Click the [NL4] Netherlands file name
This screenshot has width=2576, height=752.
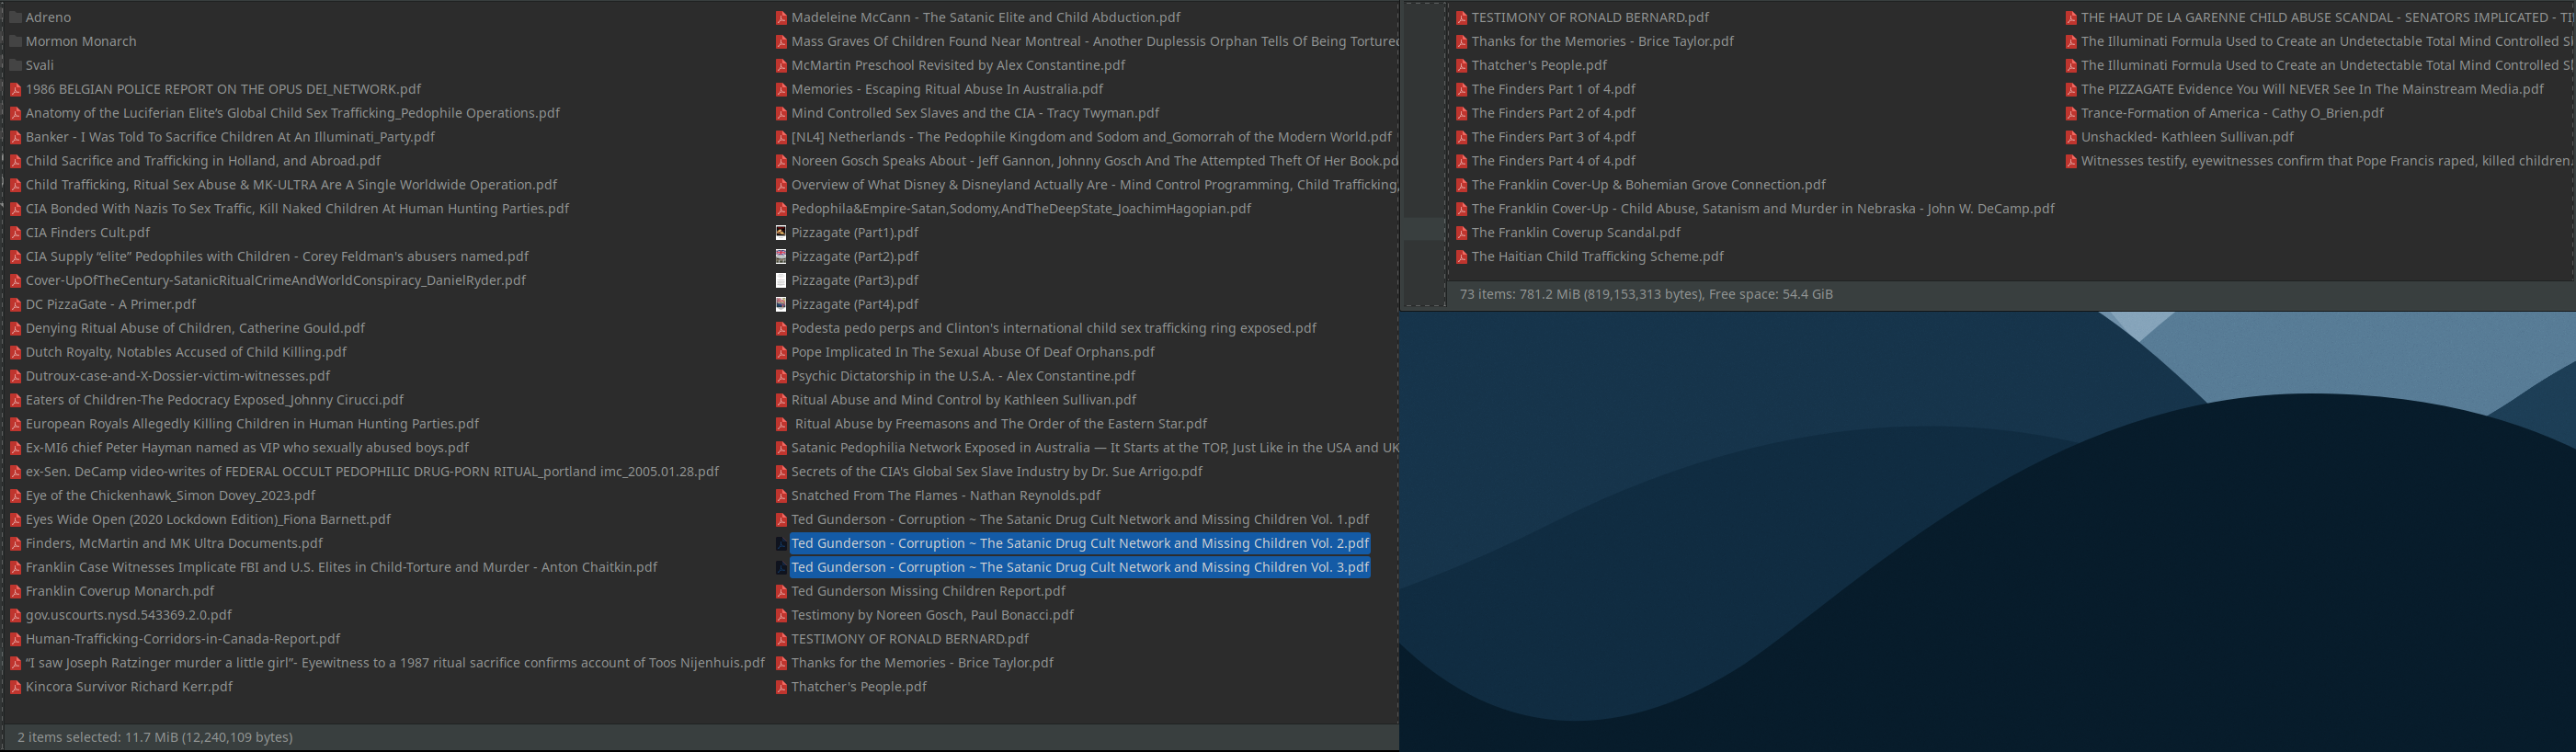1091,137
